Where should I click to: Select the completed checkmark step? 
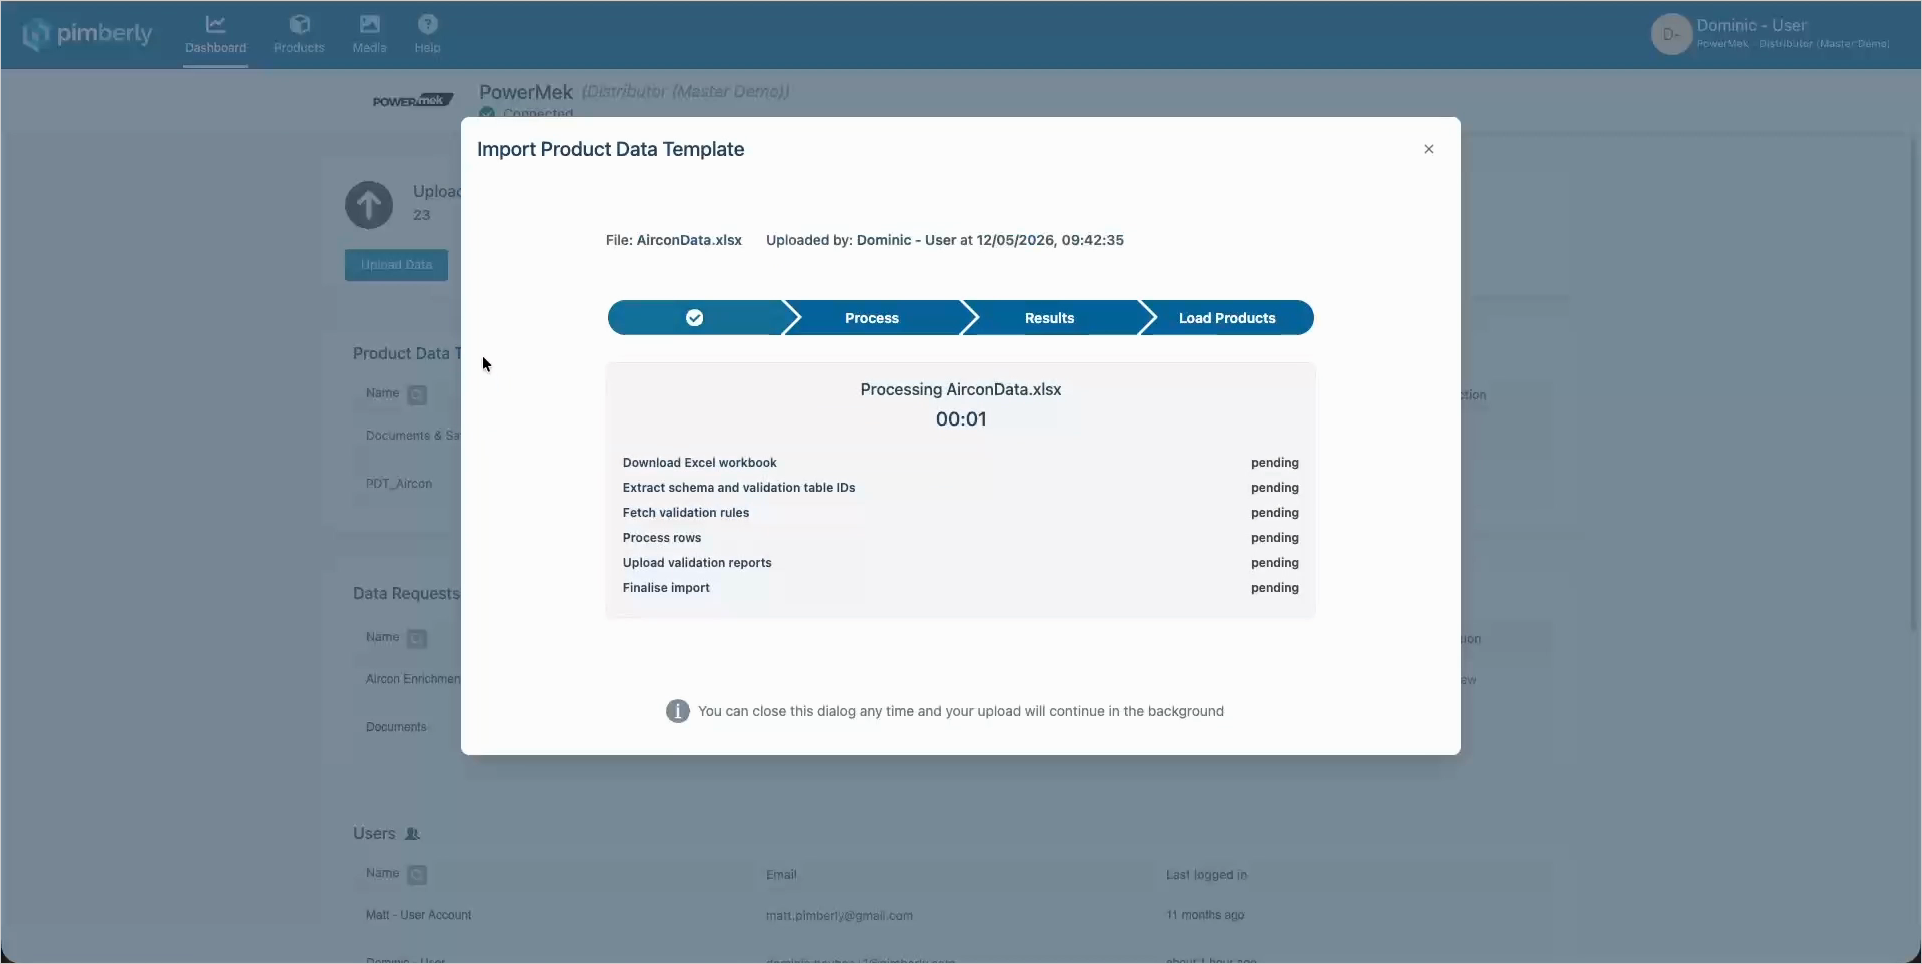[x=695, y=318]
